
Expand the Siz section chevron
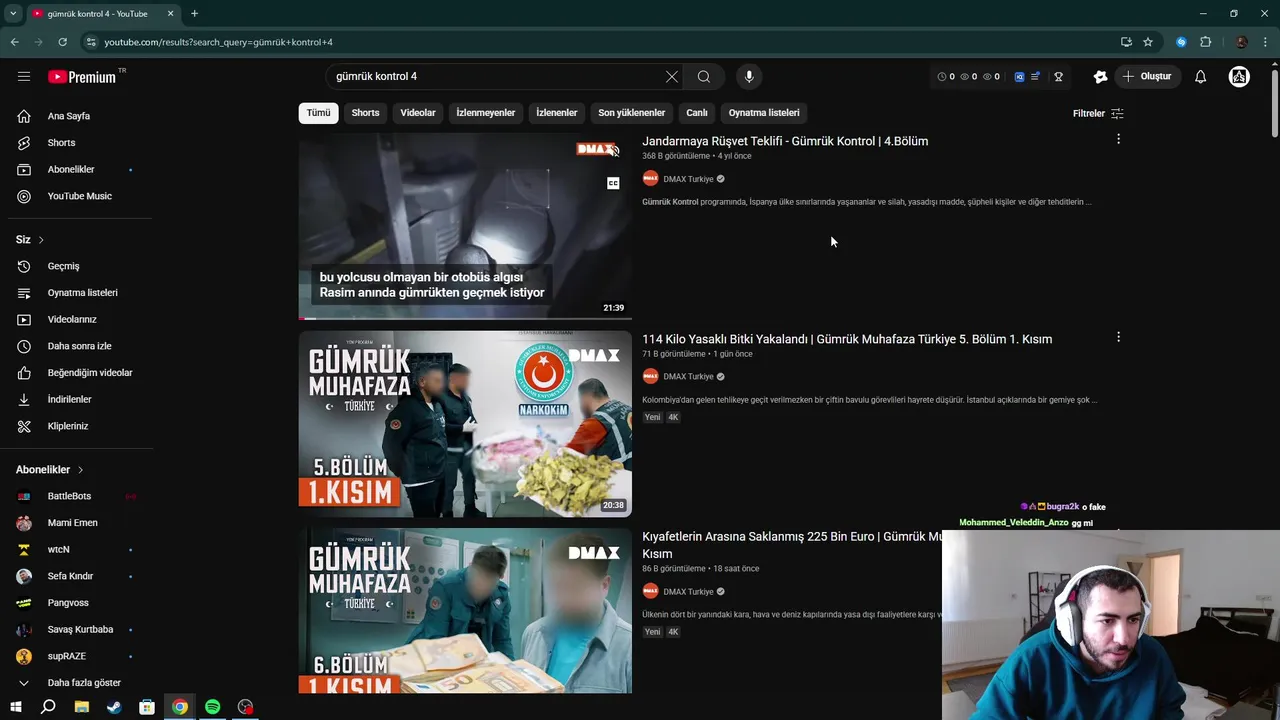(41, 240)
